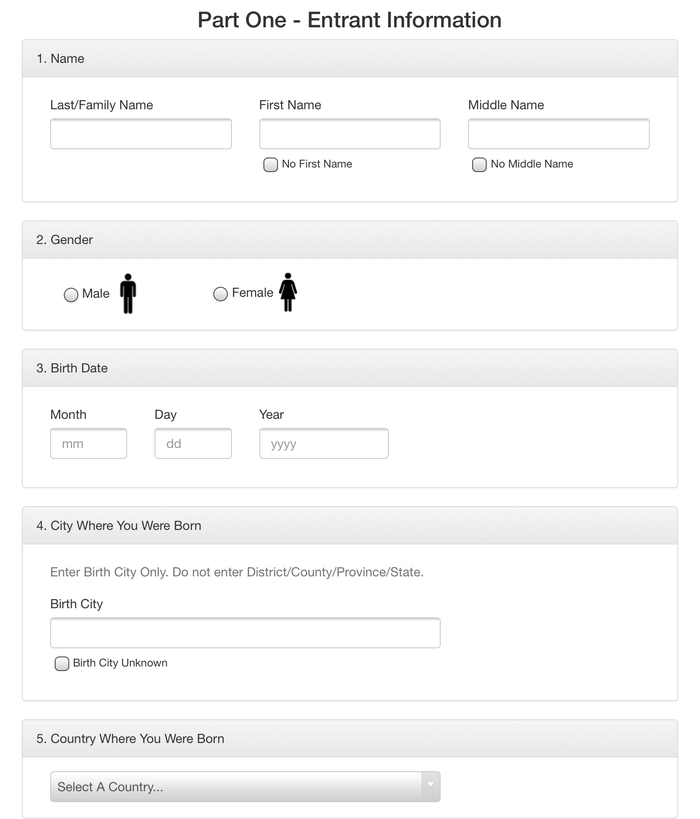Click into the First Name text box
The height and width of the screenshot is (819, 700).
pos(349,134)
